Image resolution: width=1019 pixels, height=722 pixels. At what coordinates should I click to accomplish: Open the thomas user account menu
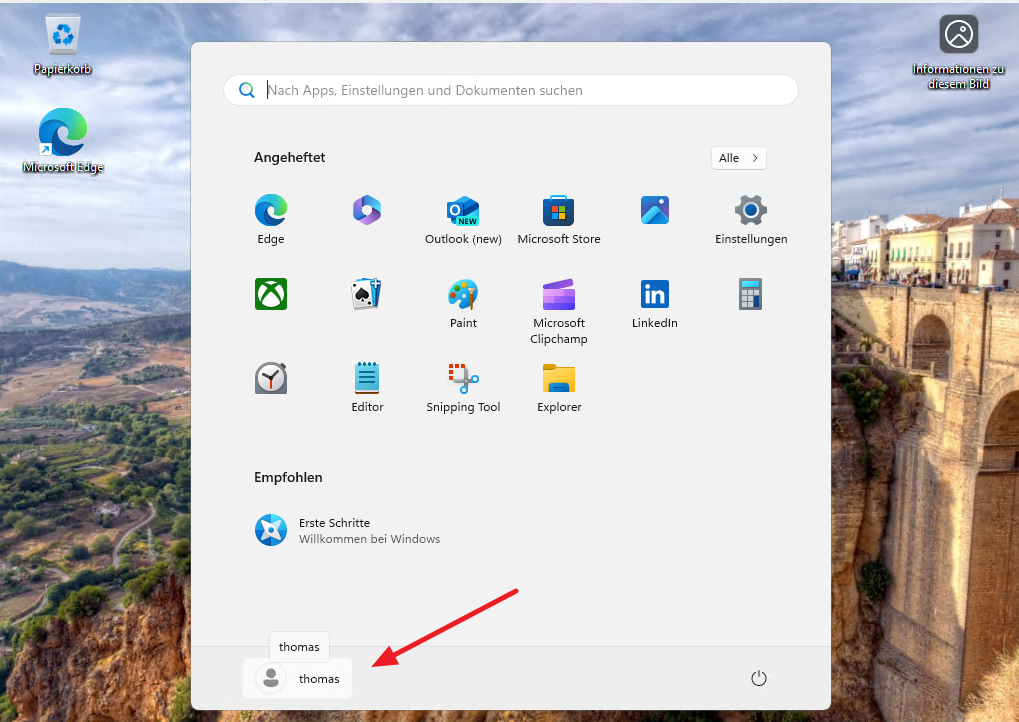(x=297, y=678)
